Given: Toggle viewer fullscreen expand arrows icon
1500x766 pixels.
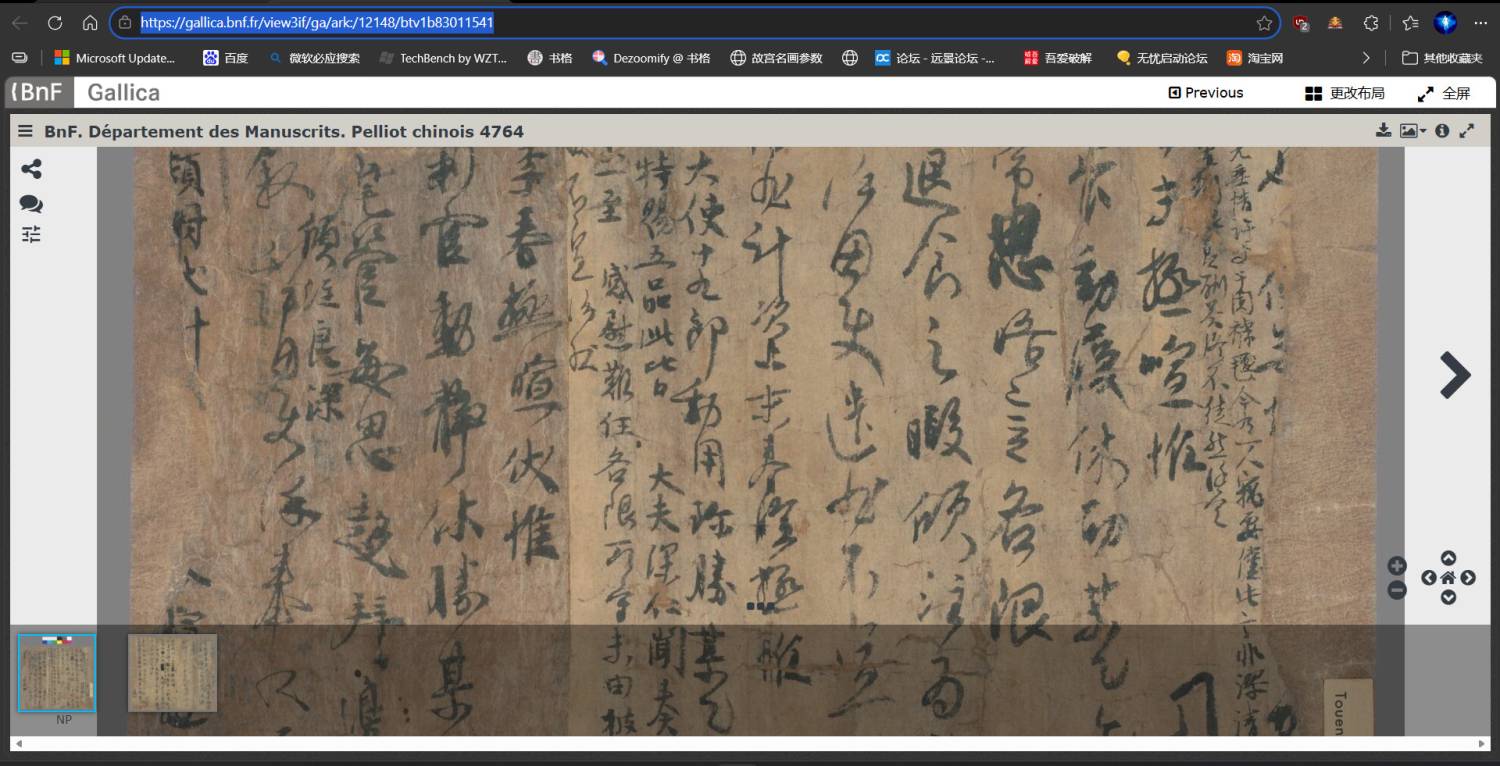Looking at the screenshot, I should [x=1467, y=130].
